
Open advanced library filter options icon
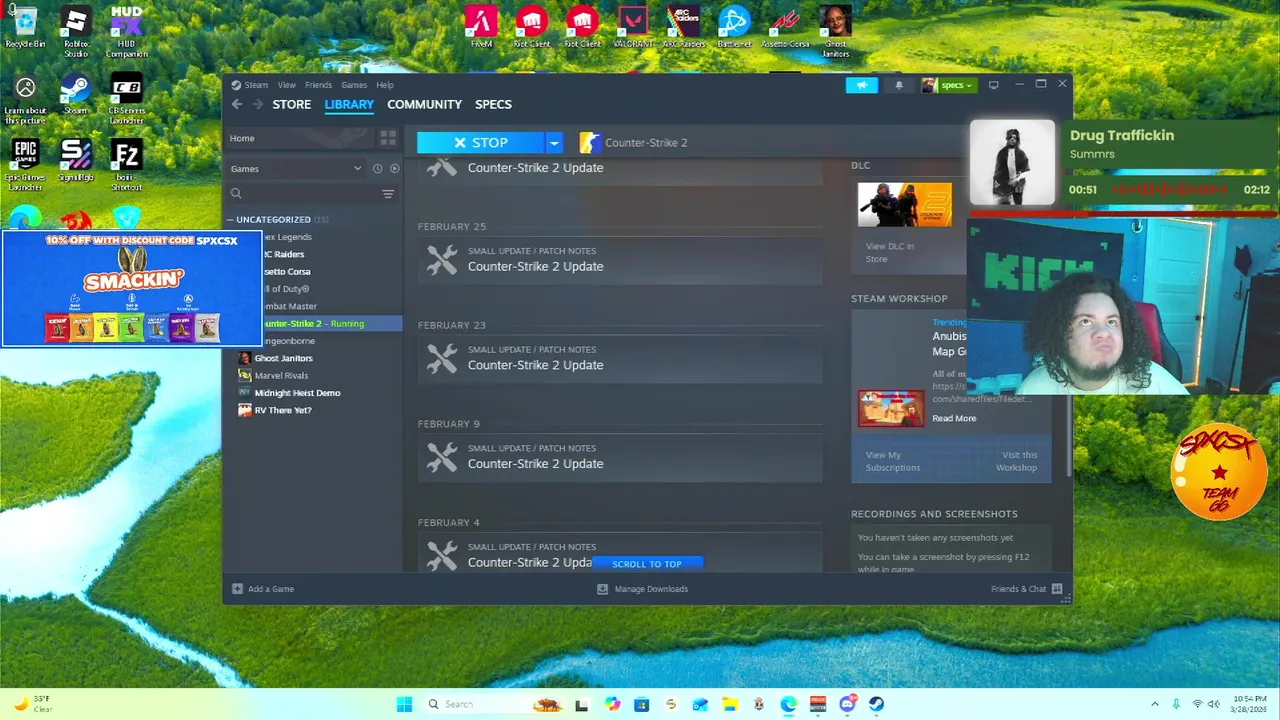(388, 194)
